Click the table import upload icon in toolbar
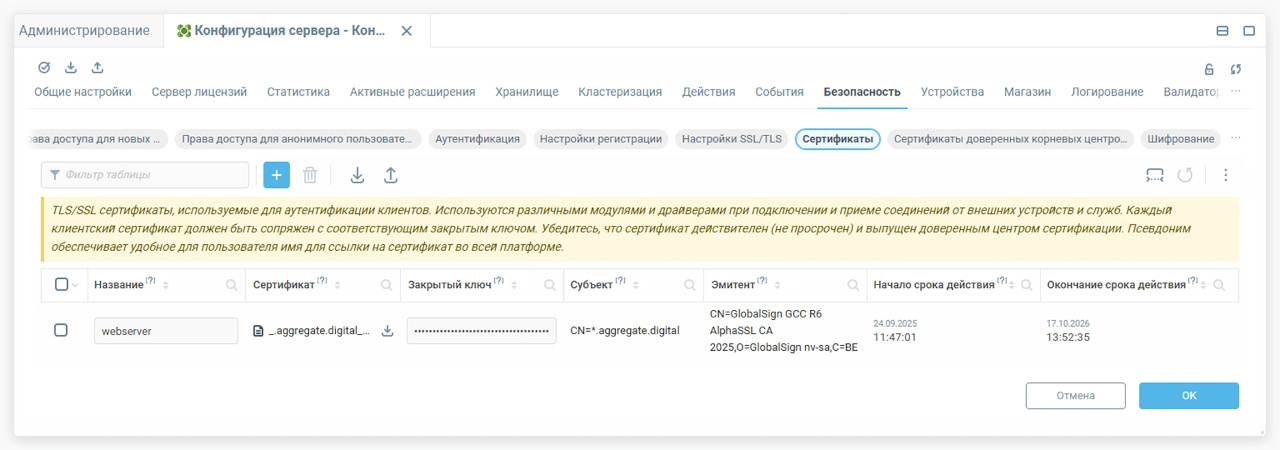This screenshot has width=1280, height=450. coord(391,175)
